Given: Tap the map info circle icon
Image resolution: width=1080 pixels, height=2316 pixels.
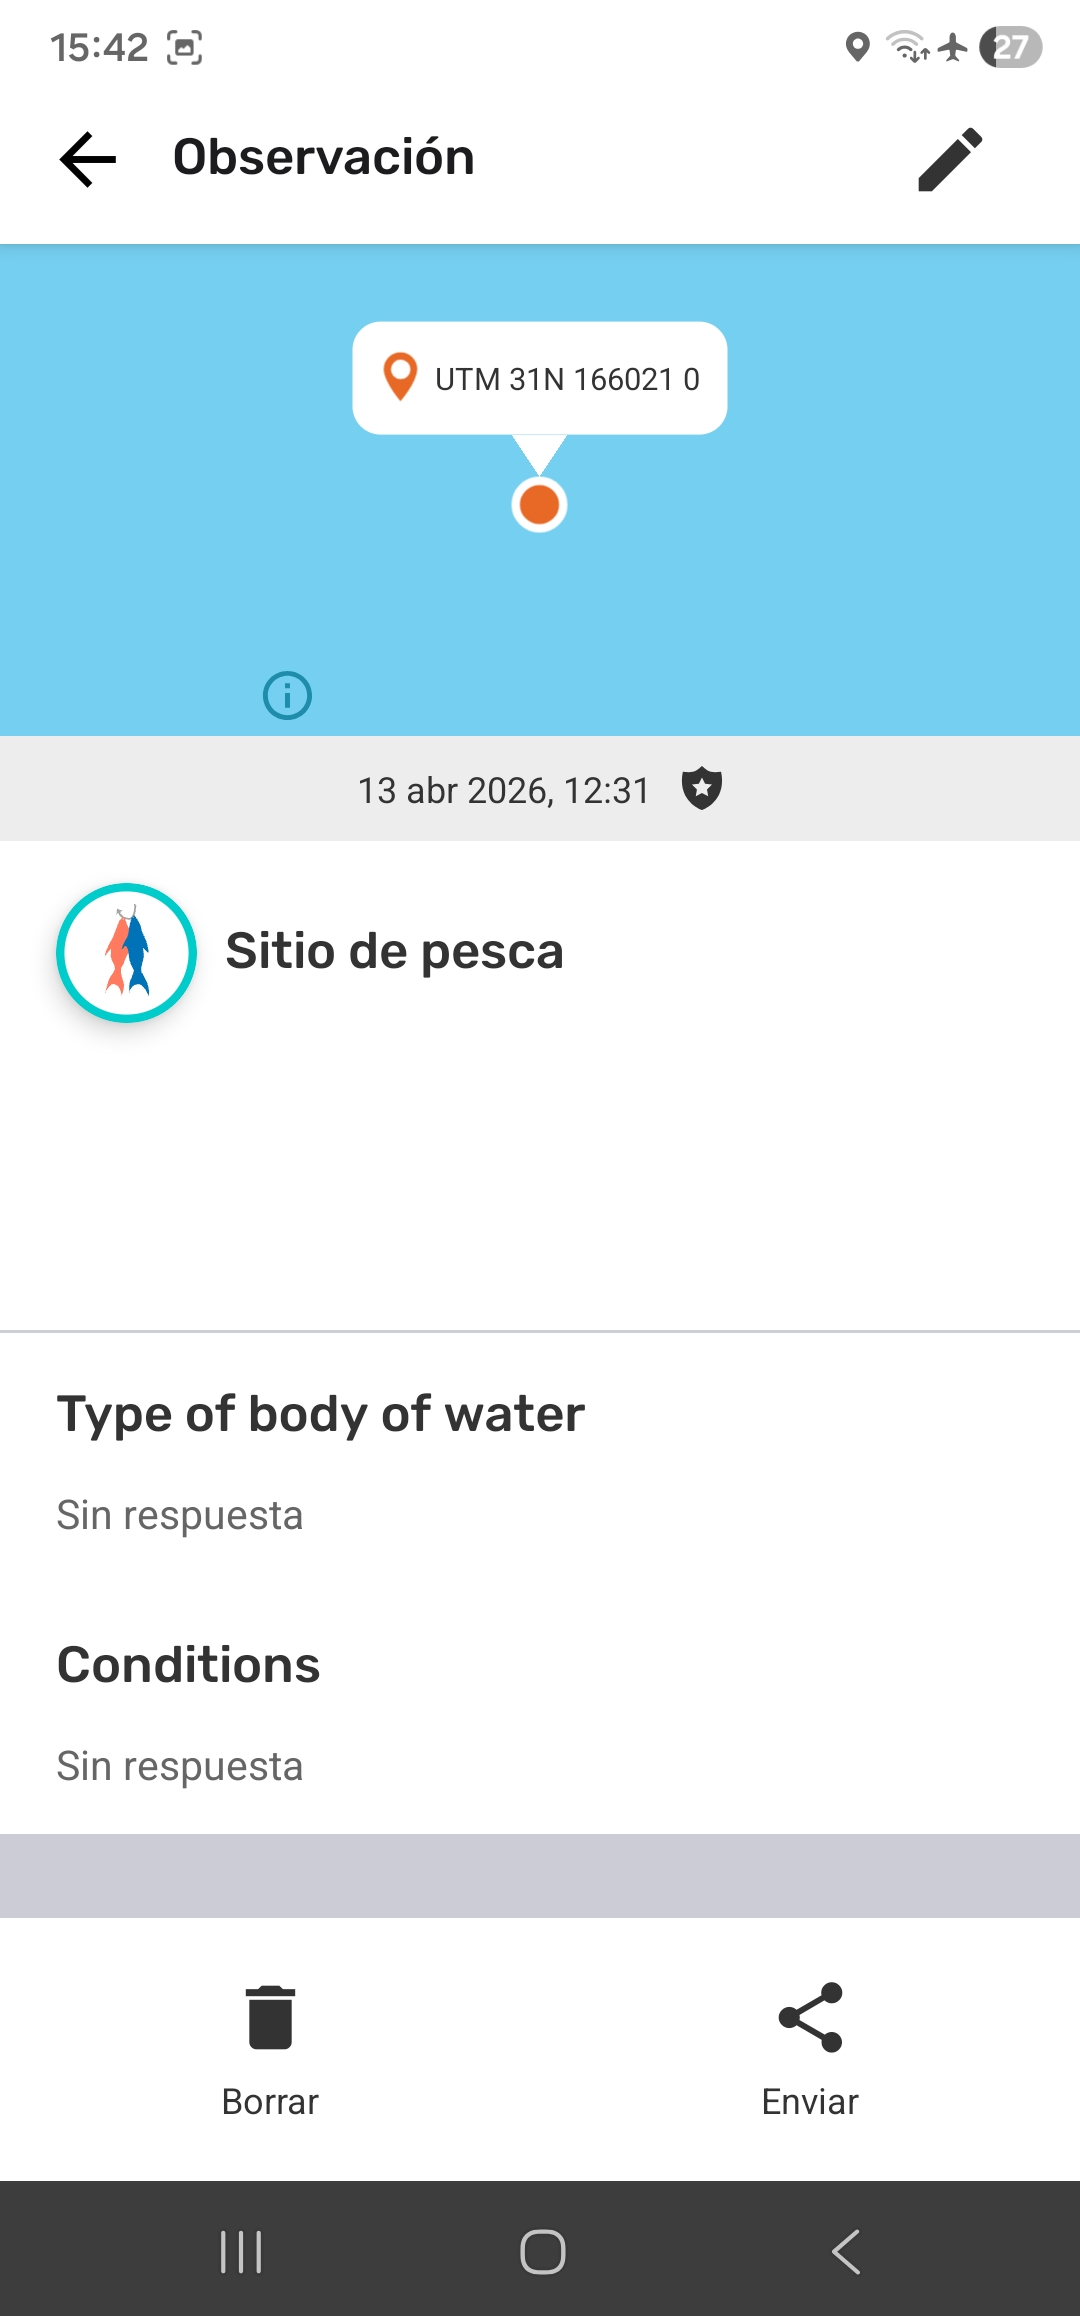Looking at the screenshot, I should (x=287, y=695).
